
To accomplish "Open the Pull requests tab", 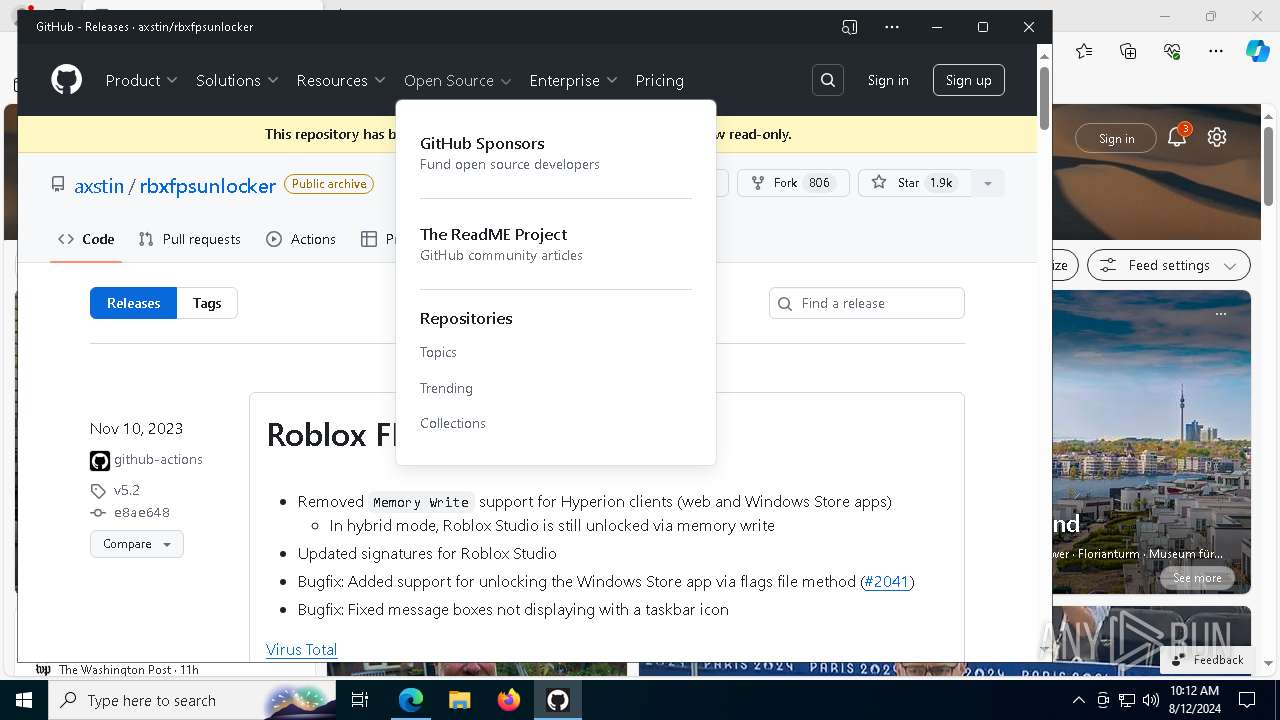I will (190, 239).
